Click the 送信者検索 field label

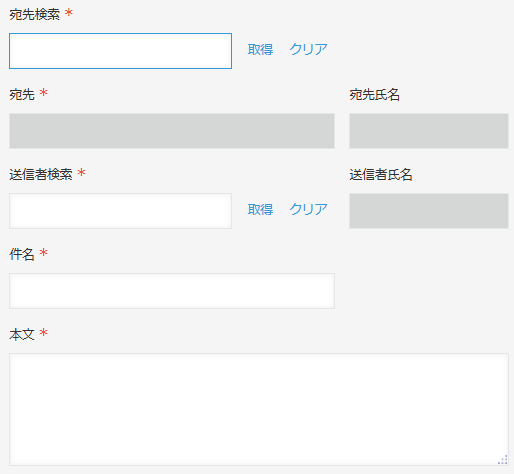tap(41, 174)
